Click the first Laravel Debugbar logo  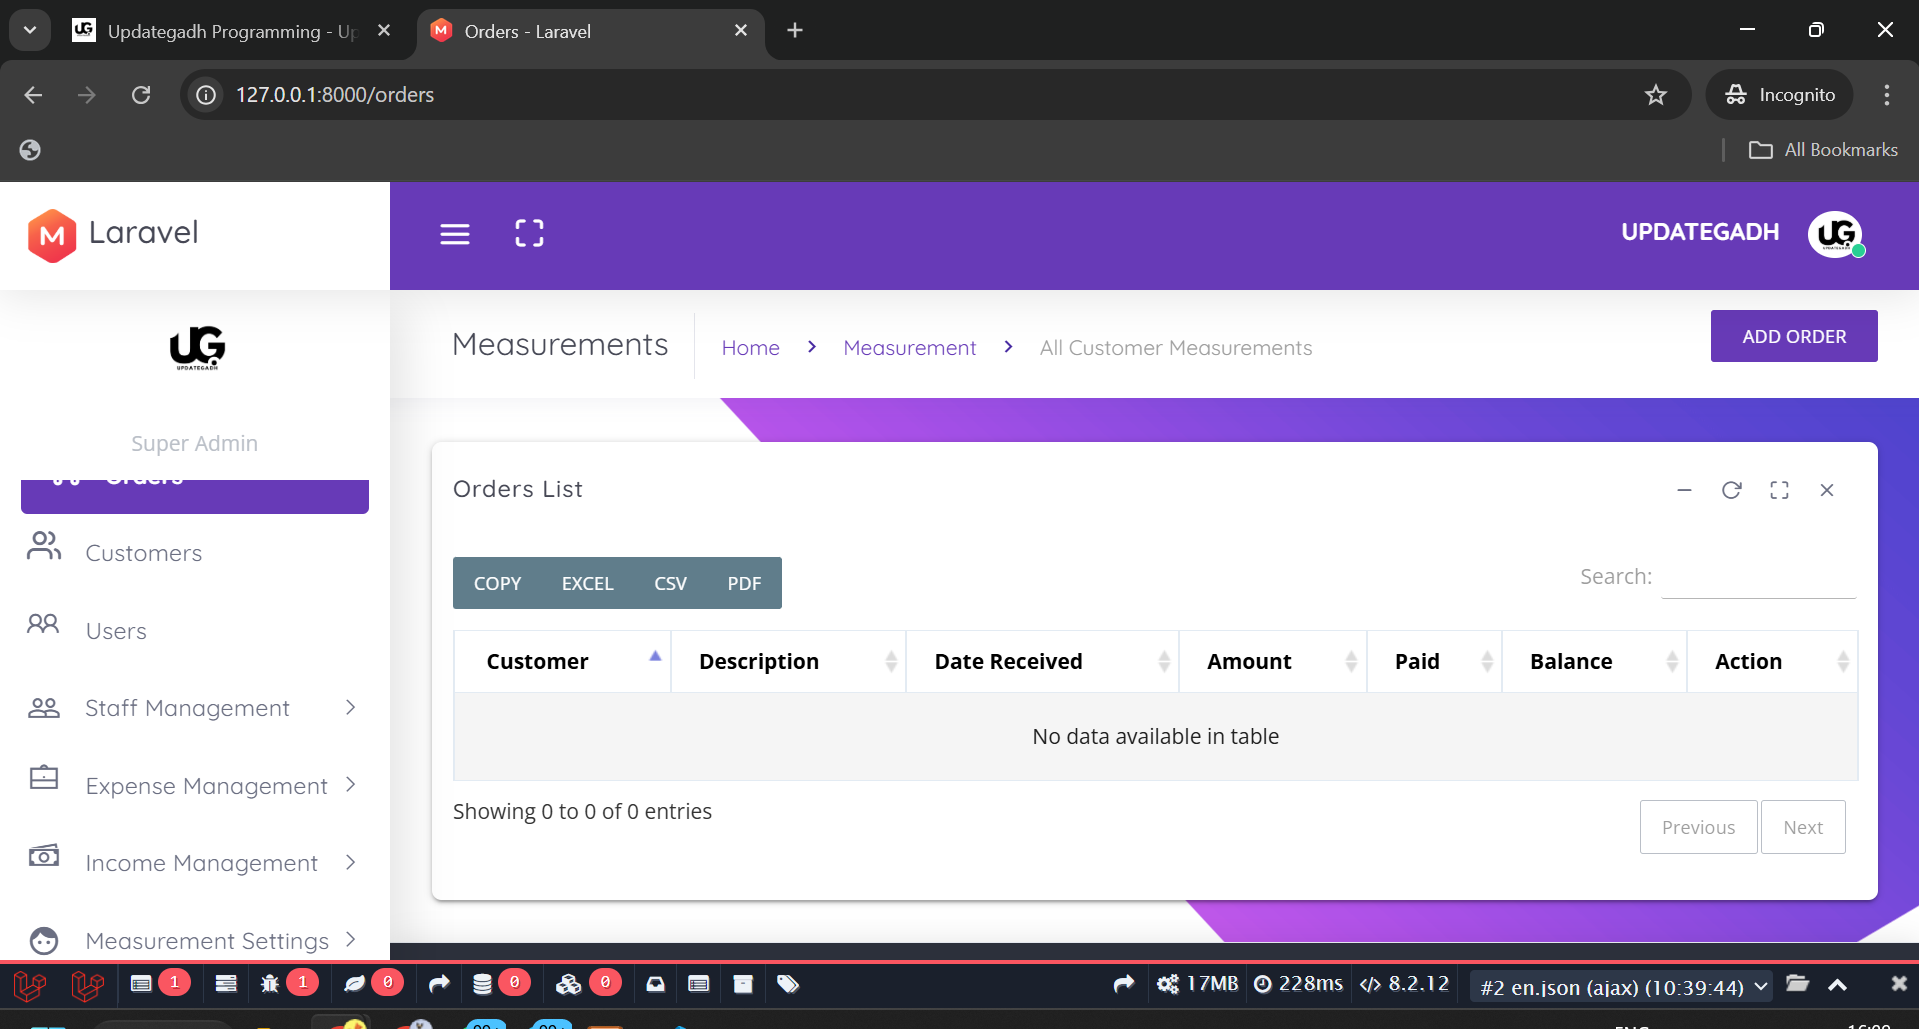29,986
